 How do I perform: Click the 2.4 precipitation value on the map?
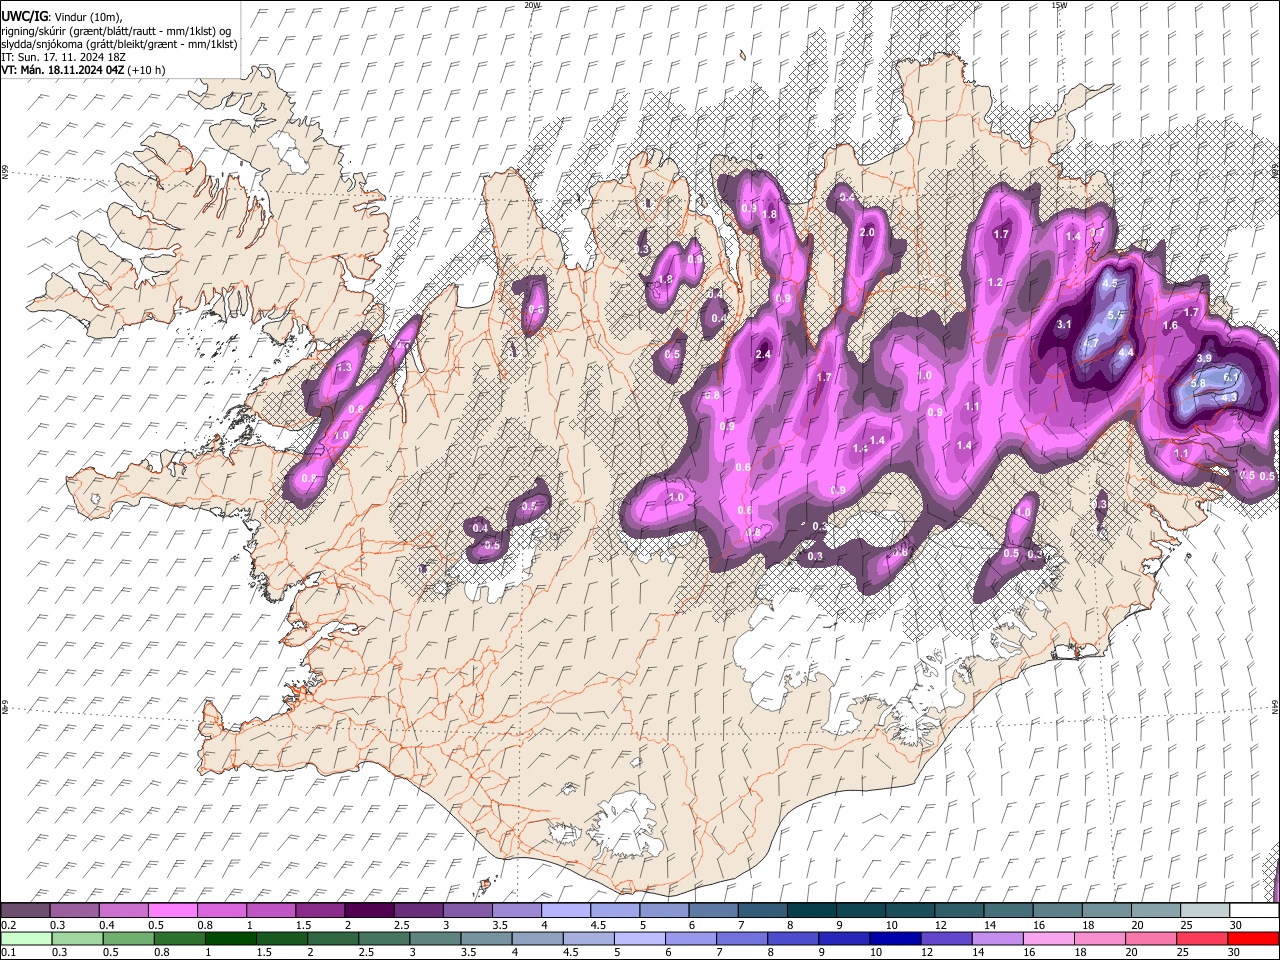(763, 355)
